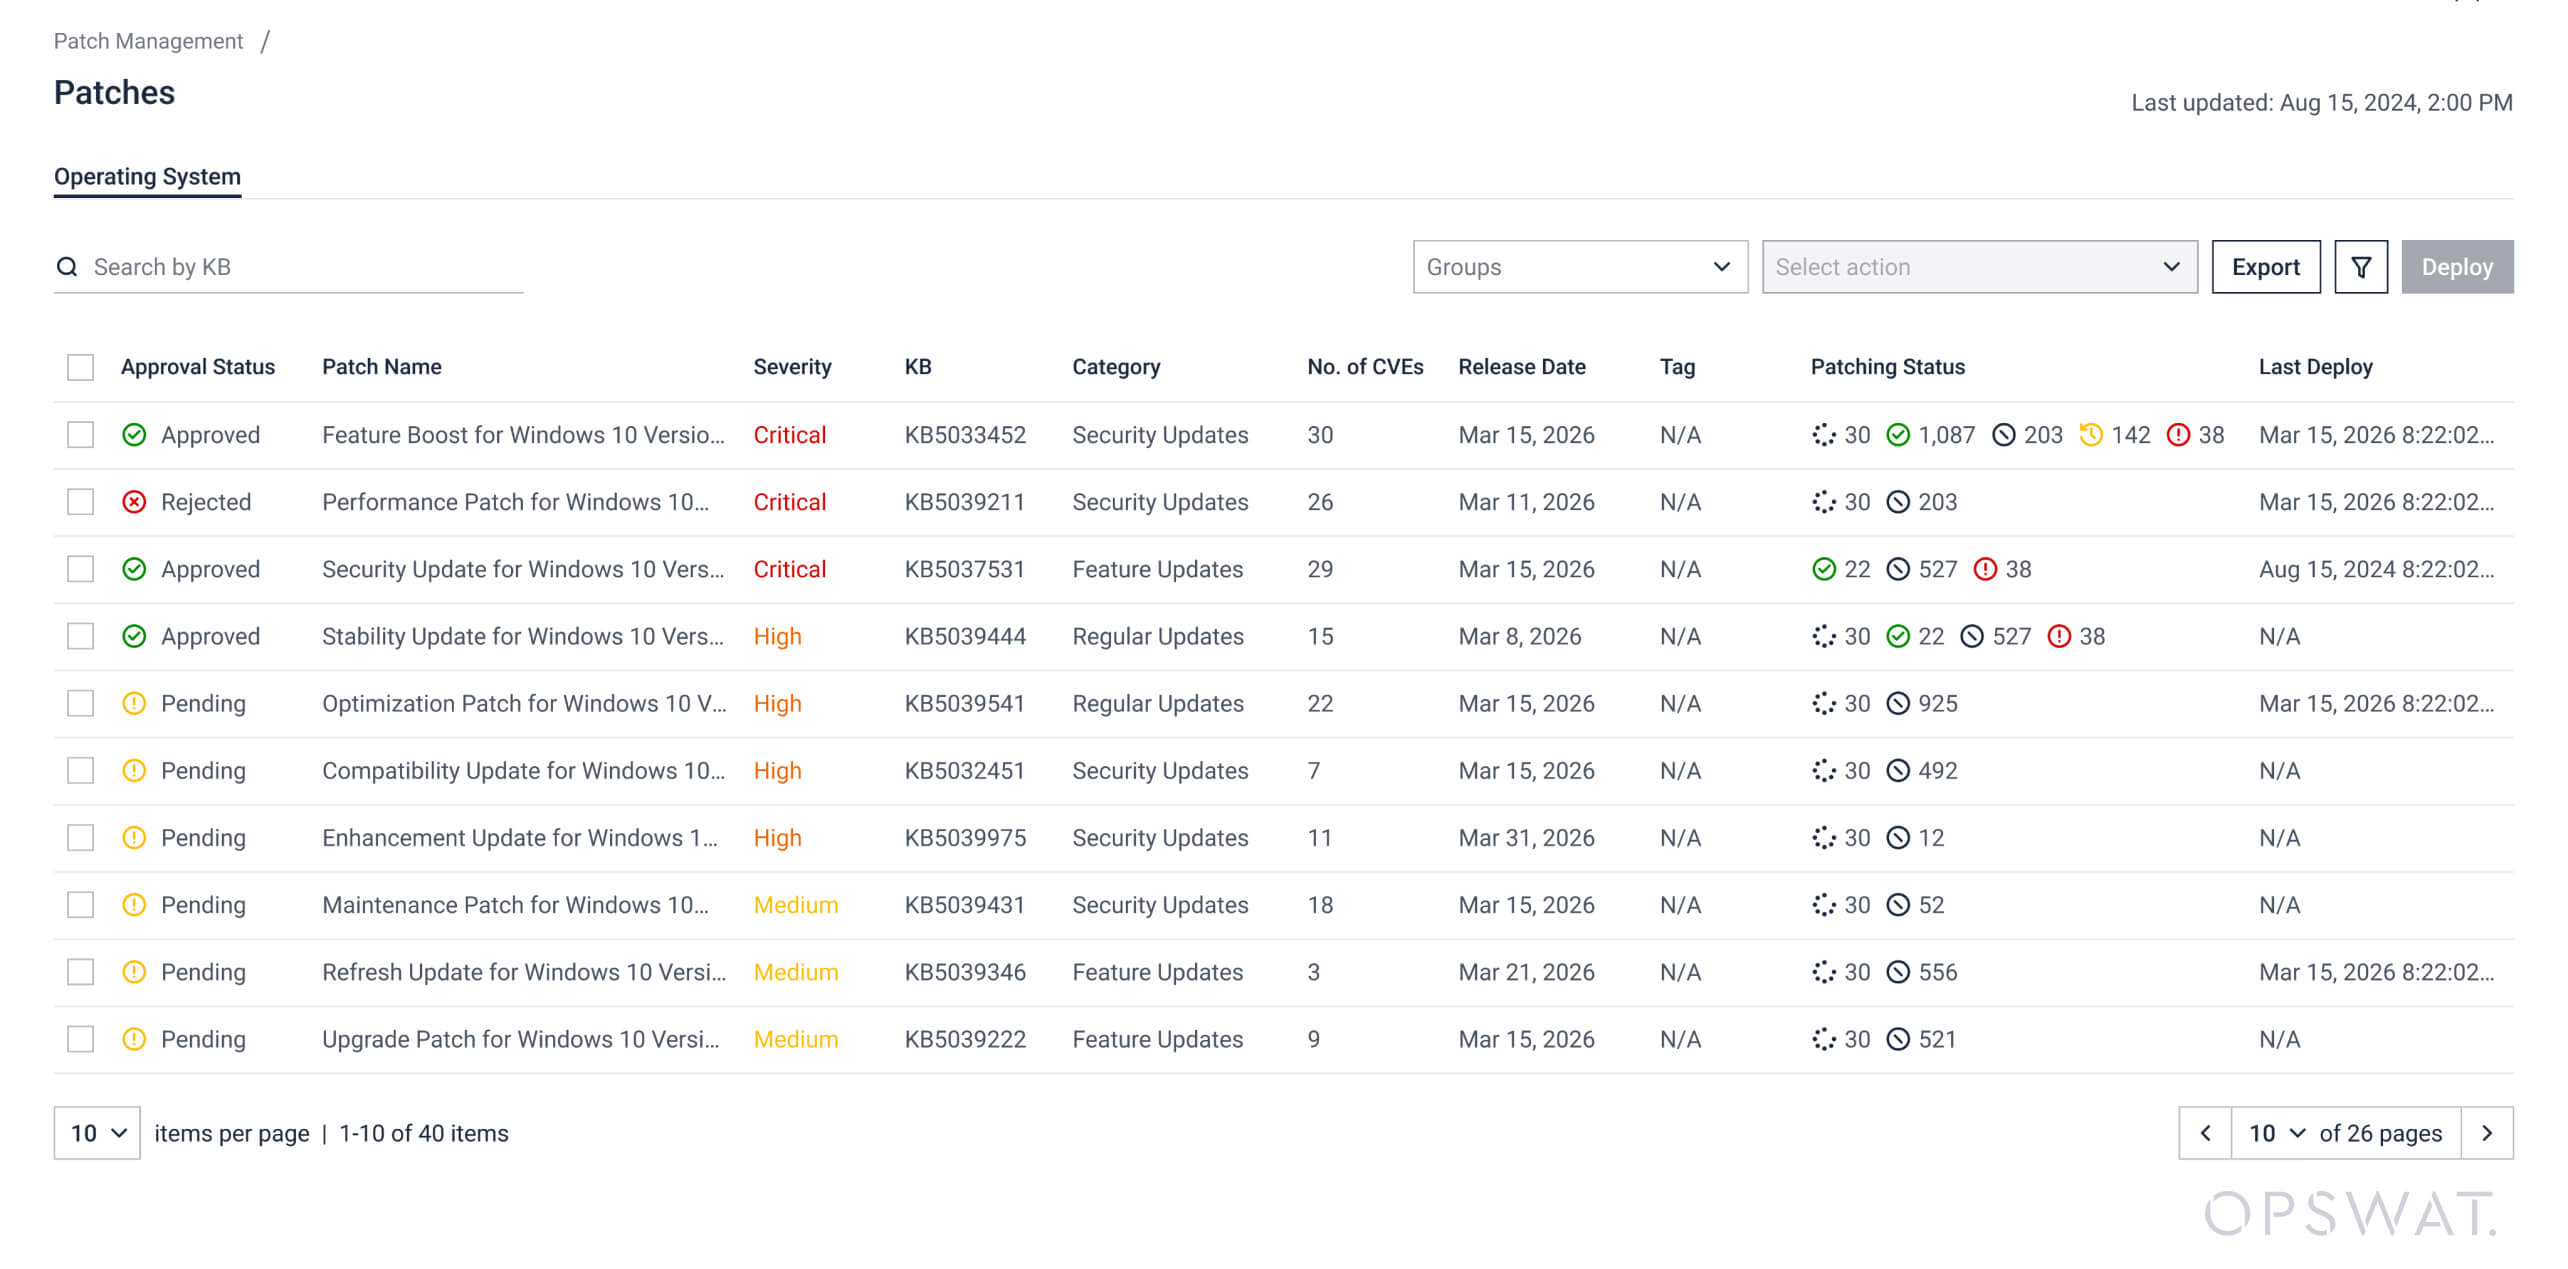Expand the Select action dropdown

(1978, 267)
